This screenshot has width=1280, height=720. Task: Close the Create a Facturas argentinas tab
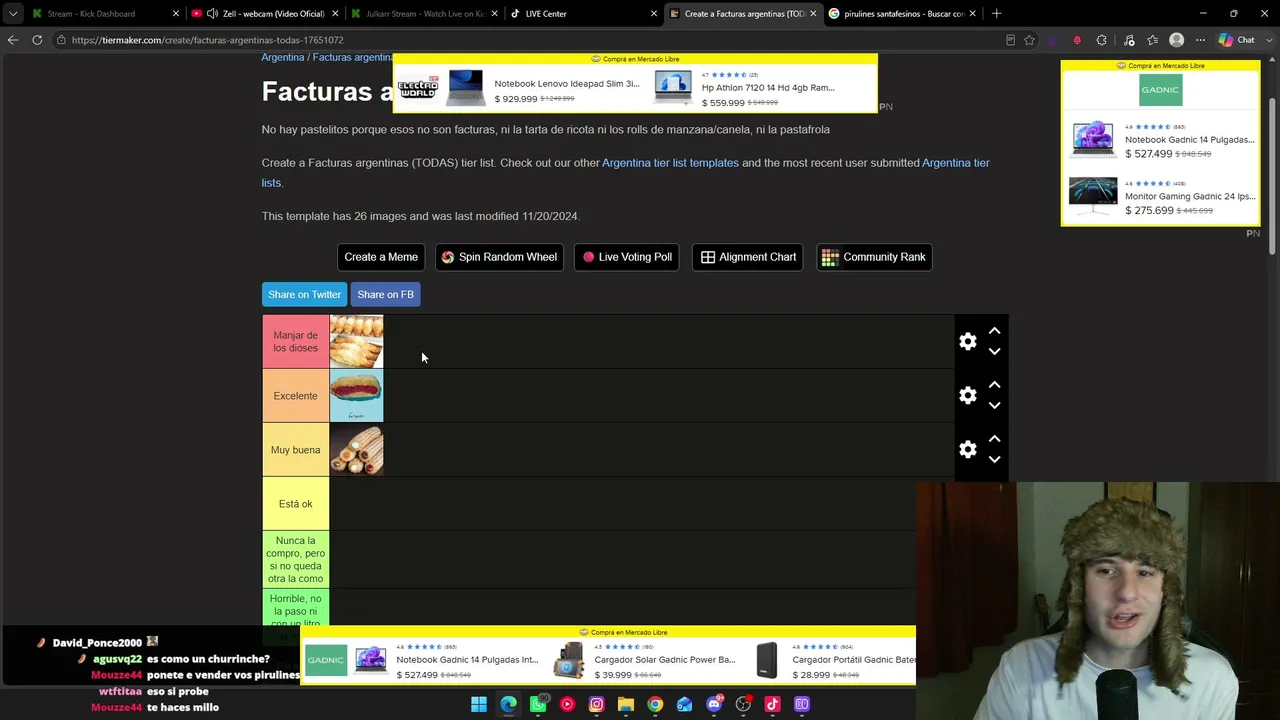pos(813,14)
